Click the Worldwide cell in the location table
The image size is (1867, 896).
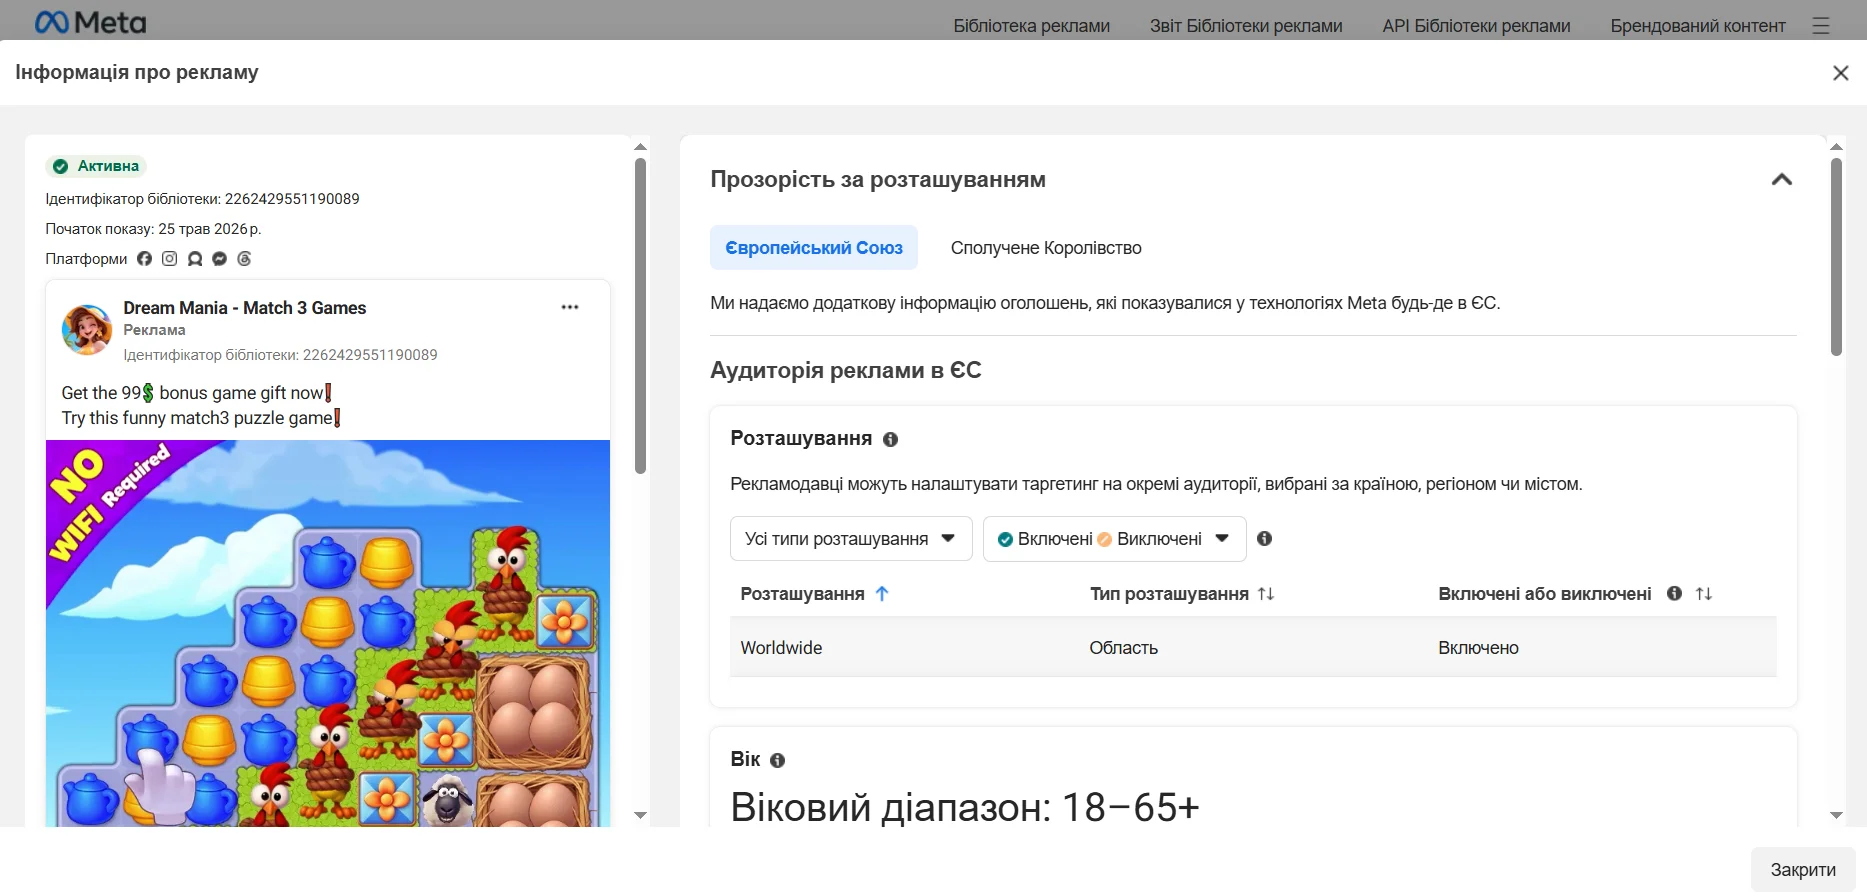point(781,648)
